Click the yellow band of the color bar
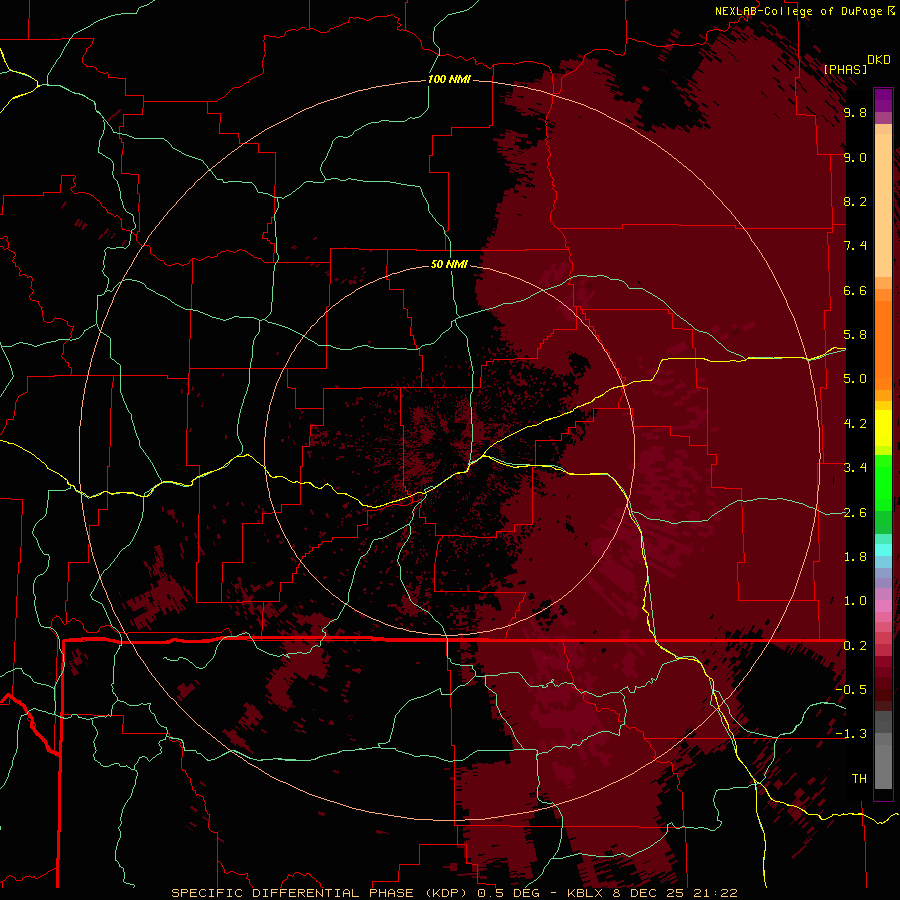Viewport: 900px width, 900px height. click(x=883, y=428)
